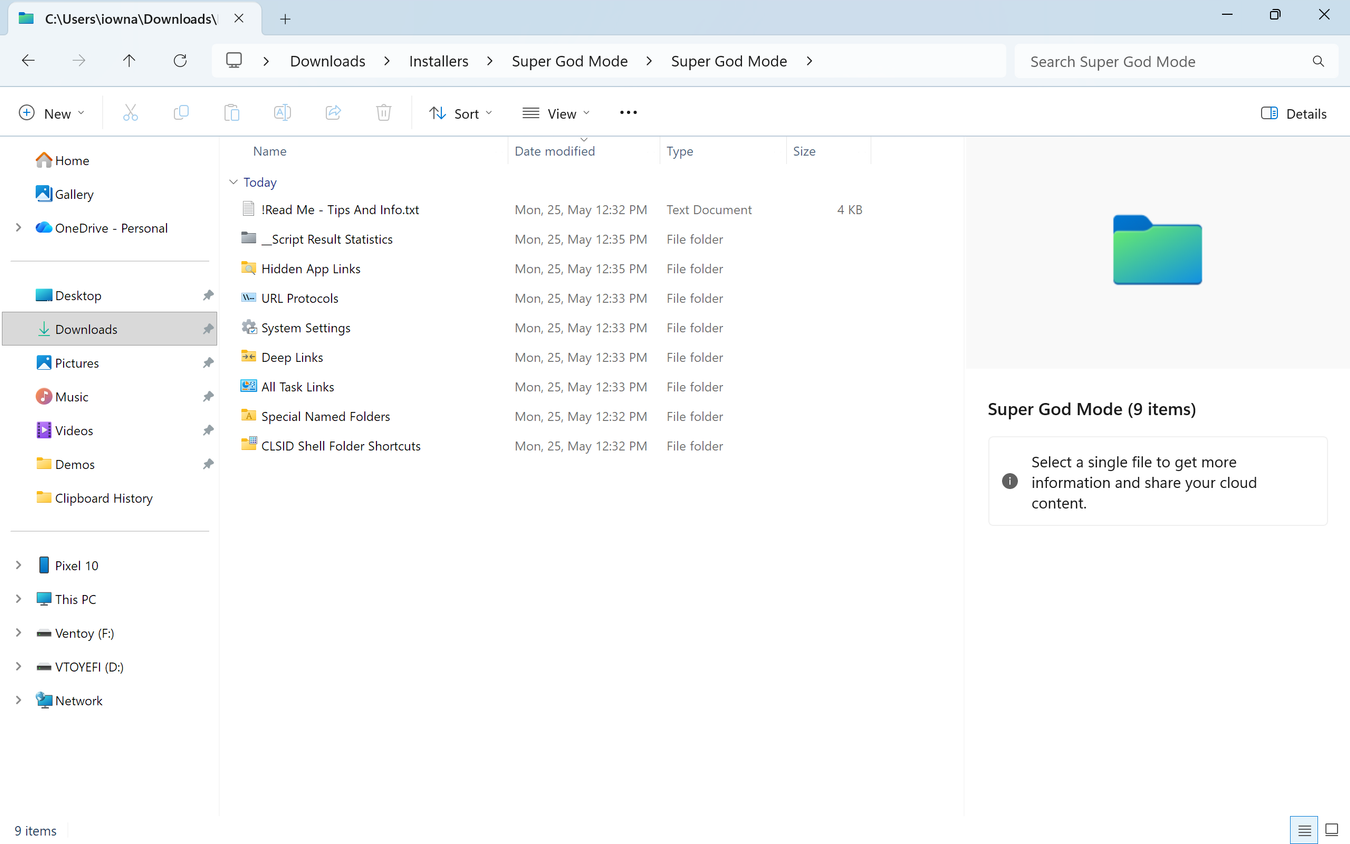Sort by the Type column header
This screenshot has height=844, width=1350.
click(x=680, y=151)
